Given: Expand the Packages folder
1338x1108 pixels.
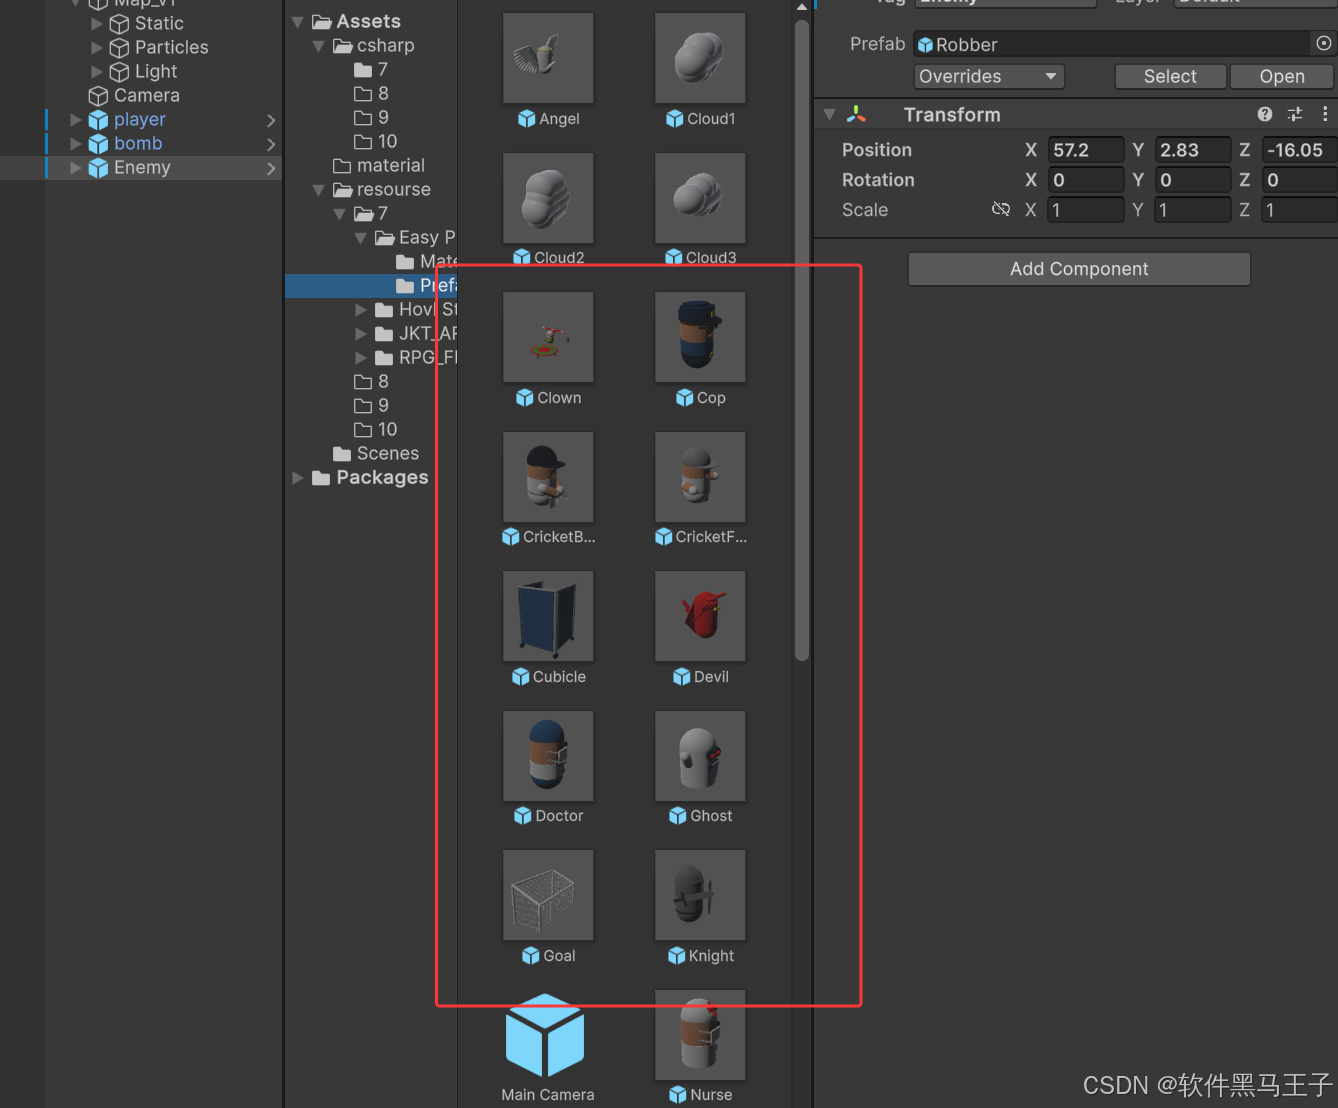Looking at the screenshot, I should coord(298,478).
